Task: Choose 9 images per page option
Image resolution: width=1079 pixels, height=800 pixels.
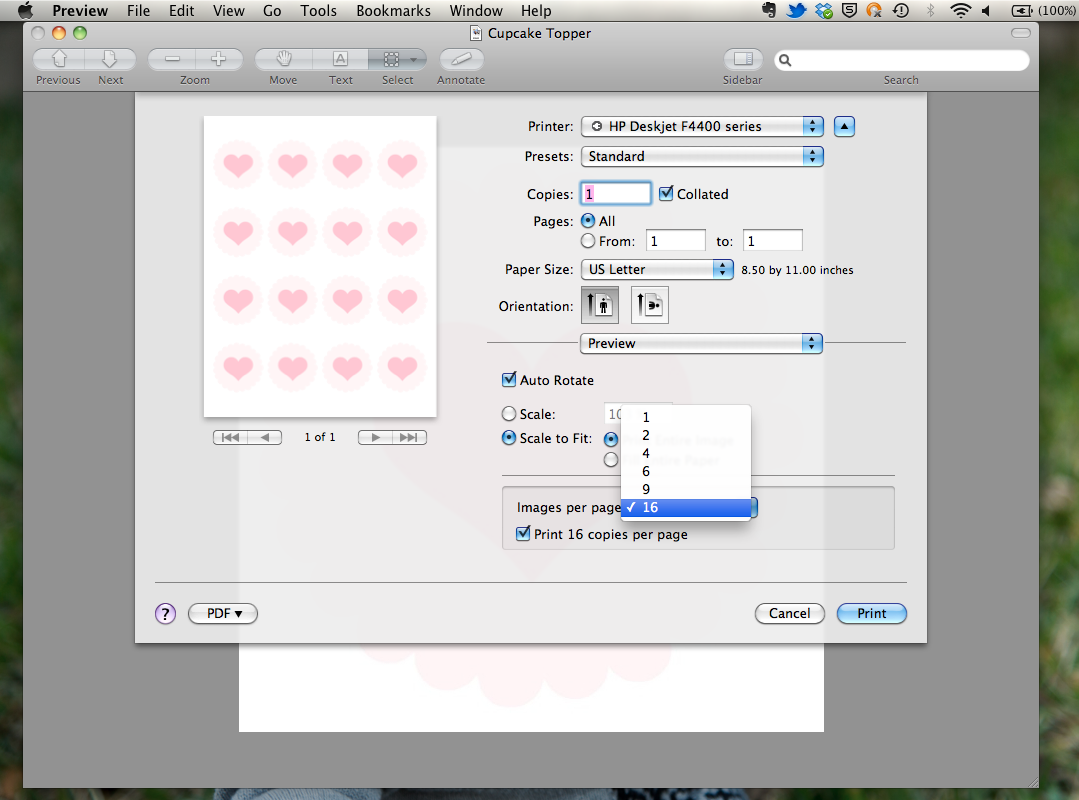Action: coord(646,489)
